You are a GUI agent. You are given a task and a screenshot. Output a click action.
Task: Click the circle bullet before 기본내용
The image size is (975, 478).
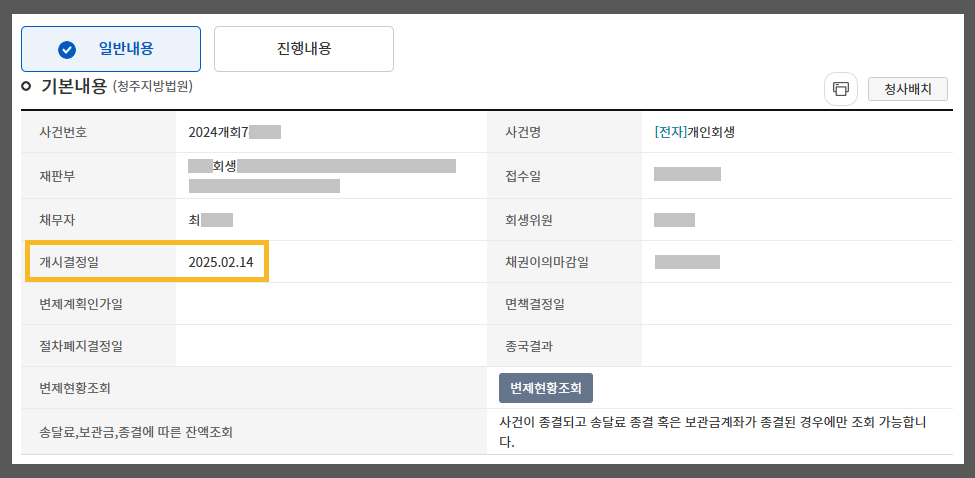26,86
